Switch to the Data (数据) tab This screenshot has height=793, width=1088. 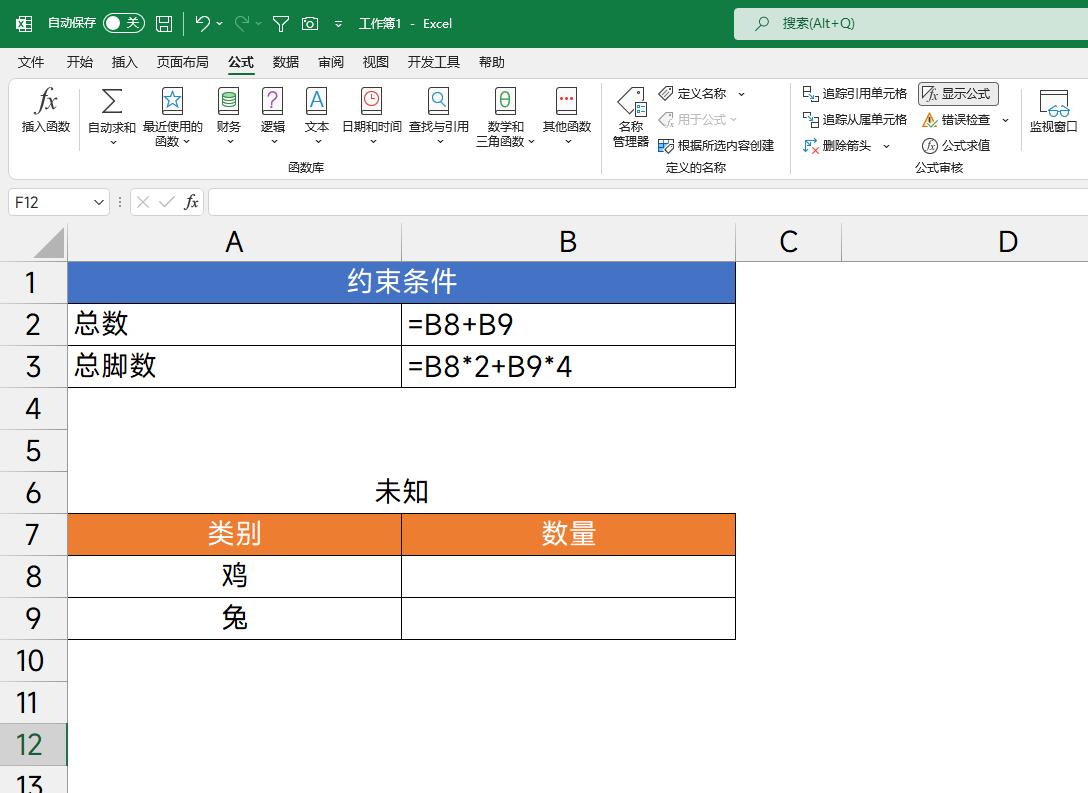click(x=285, y=62)
